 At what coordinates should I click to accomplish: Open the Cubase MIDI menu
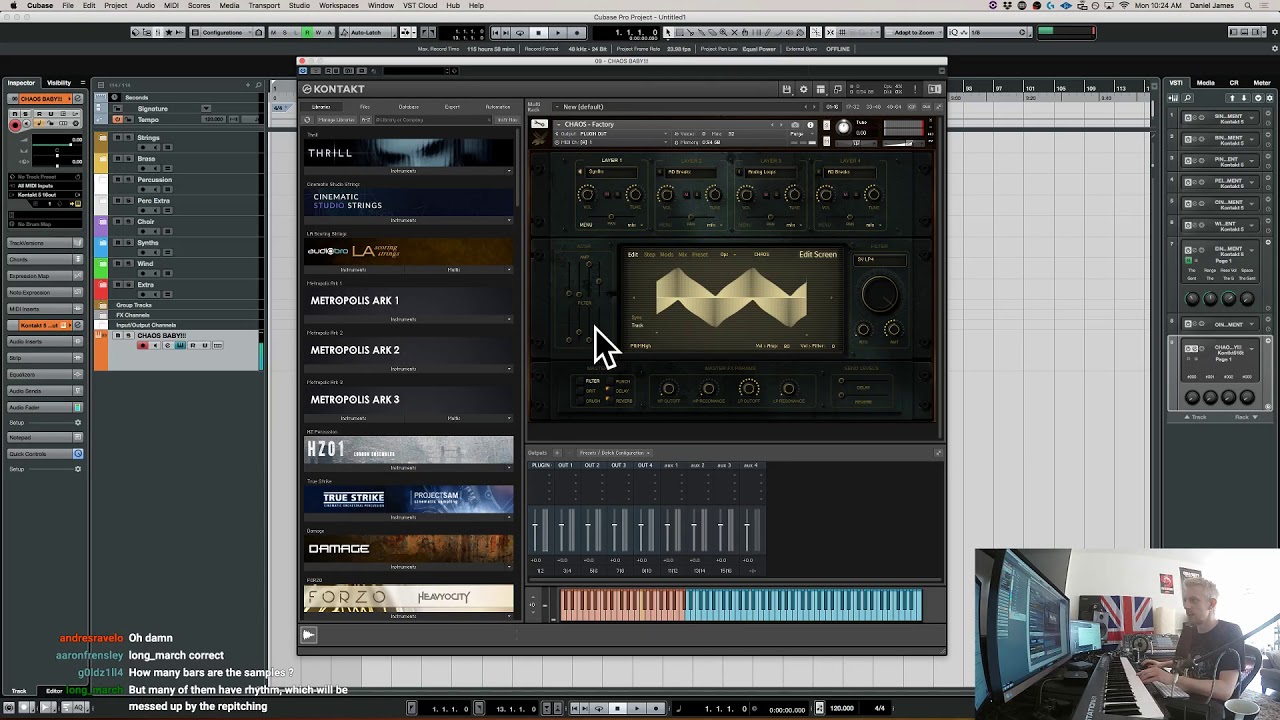[171, 6]
